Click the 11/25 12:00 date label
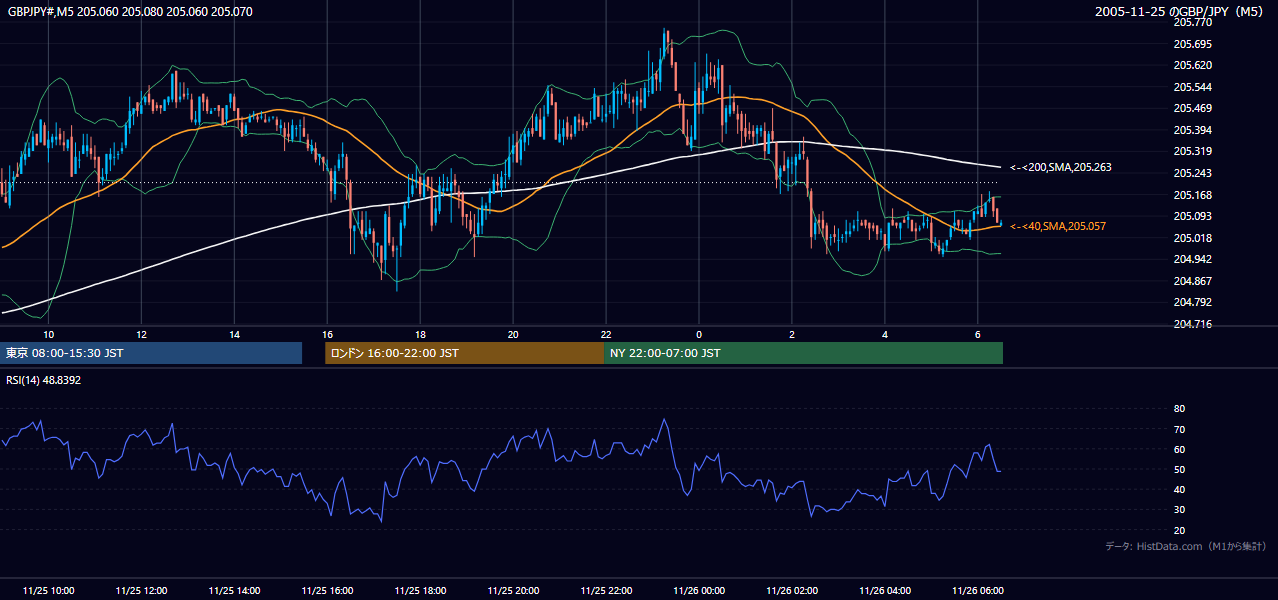The height and width of the screenshot is (600, 1278). [141, 590]
